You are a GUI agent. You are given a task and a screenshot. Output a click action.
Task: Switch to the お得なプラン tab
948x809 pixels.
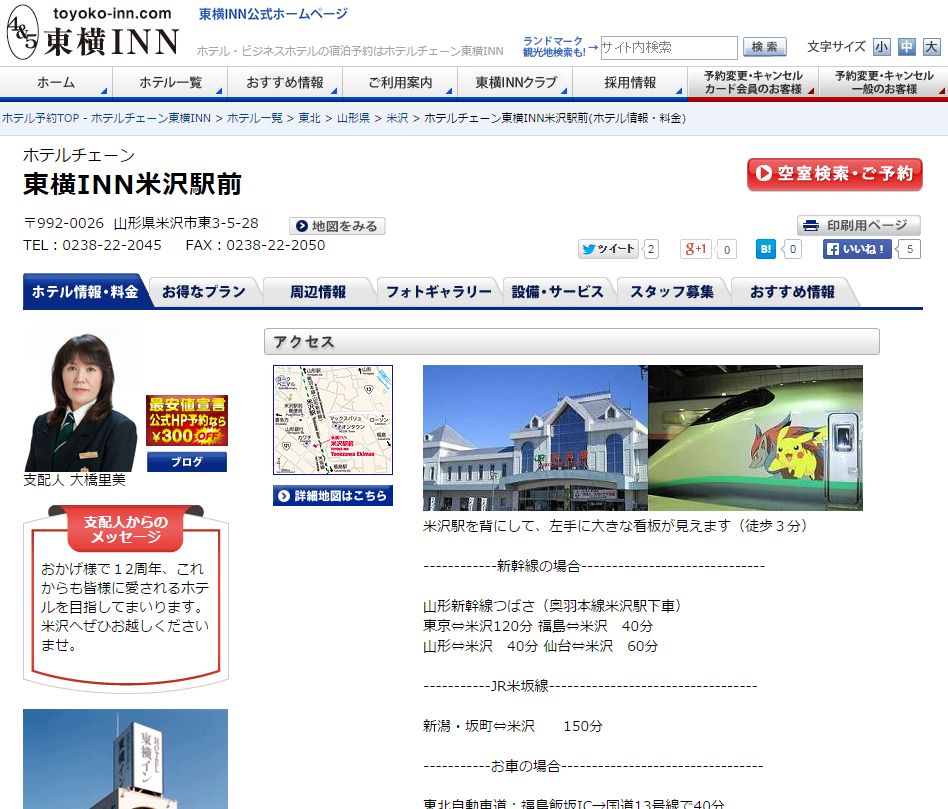204,292
